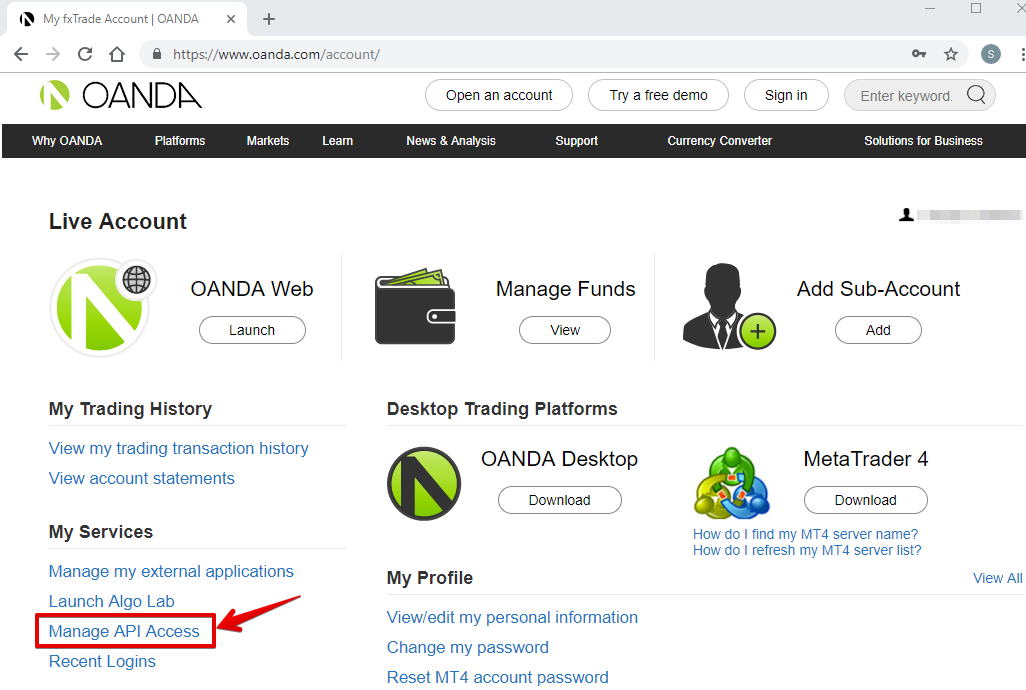Open the Change my password link
The height and width of the screenshot is (690, 1026).
click(468, 647)
